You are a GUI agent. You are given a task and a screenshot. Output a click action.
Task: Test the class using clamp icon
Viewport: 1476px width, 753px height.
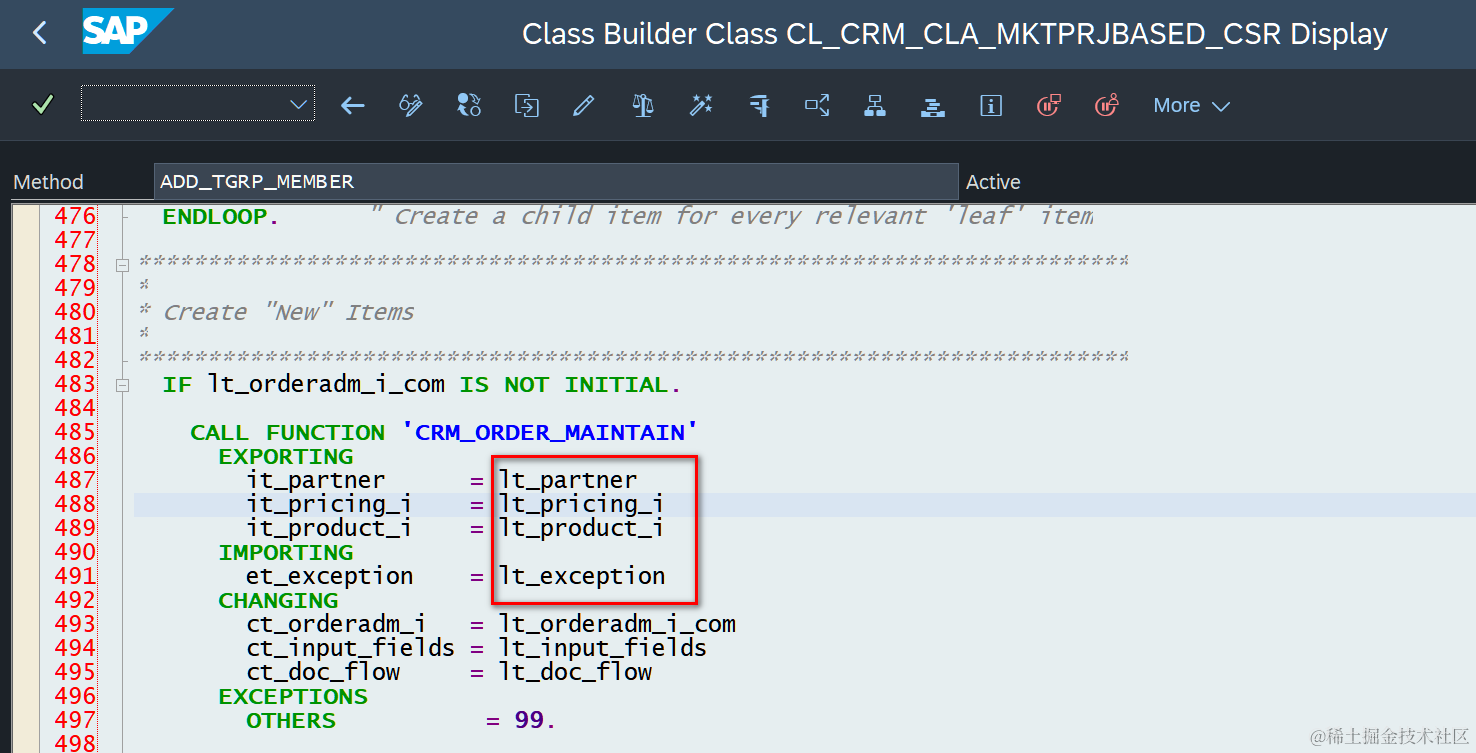pyautogui.click(x=759, y=105)
